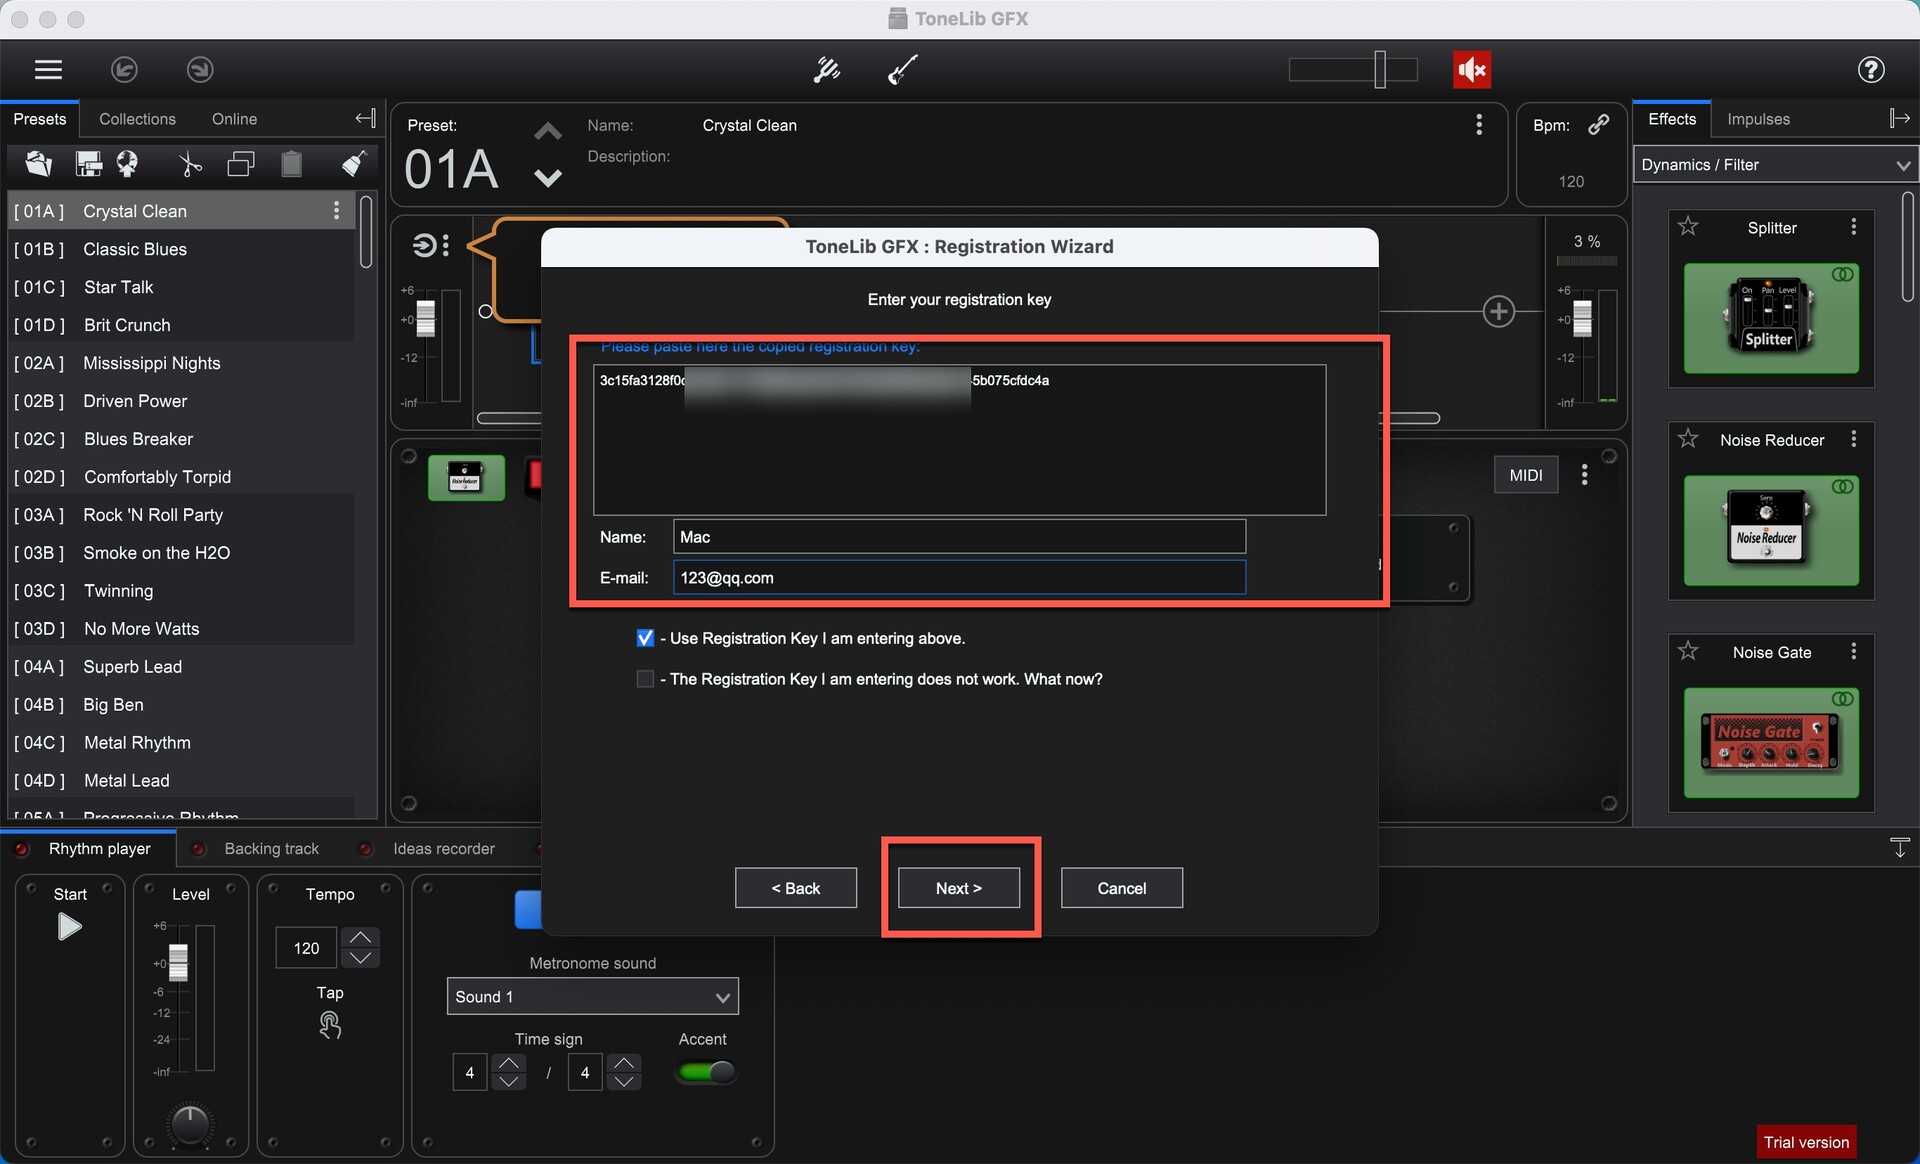Decrease time sign numerator
The image size is (1920, 1164).
509,1082
